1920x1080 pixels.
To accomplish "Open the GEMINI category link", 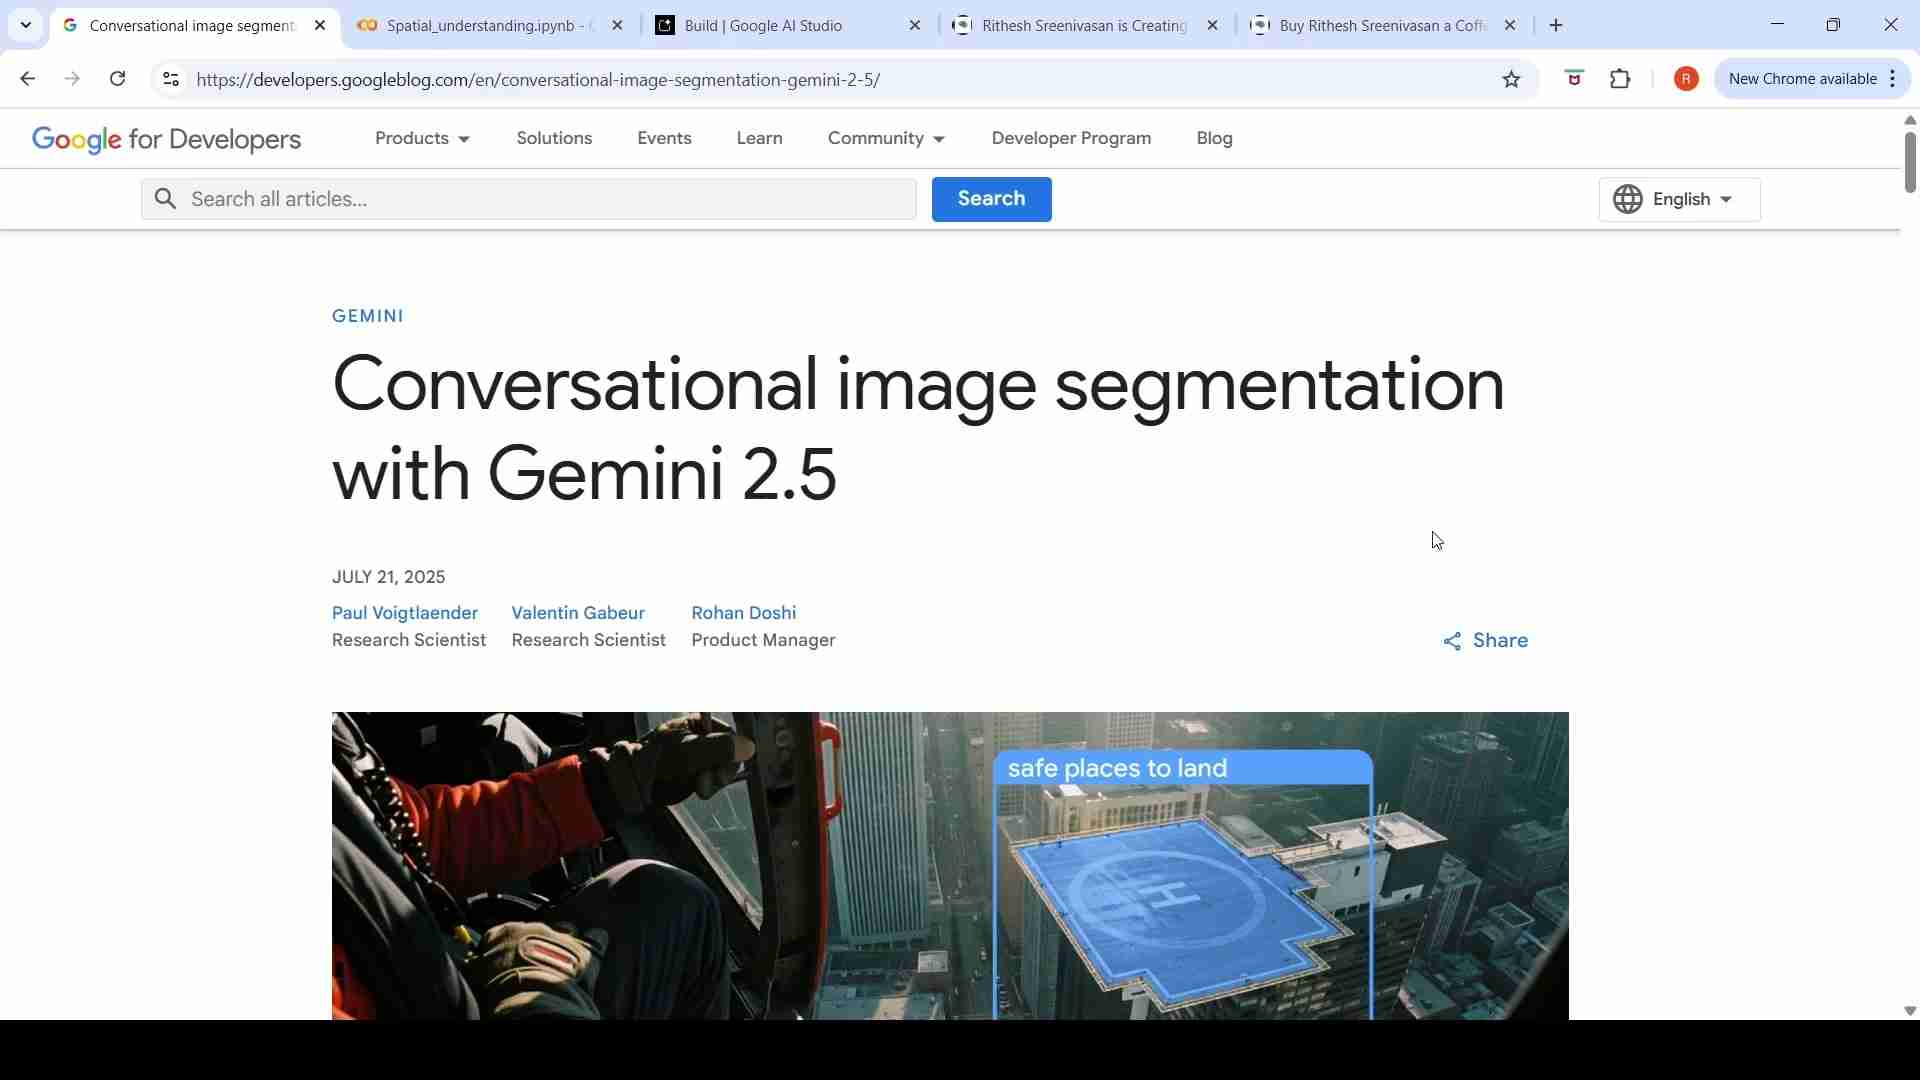I will click(x=368, y=315).
